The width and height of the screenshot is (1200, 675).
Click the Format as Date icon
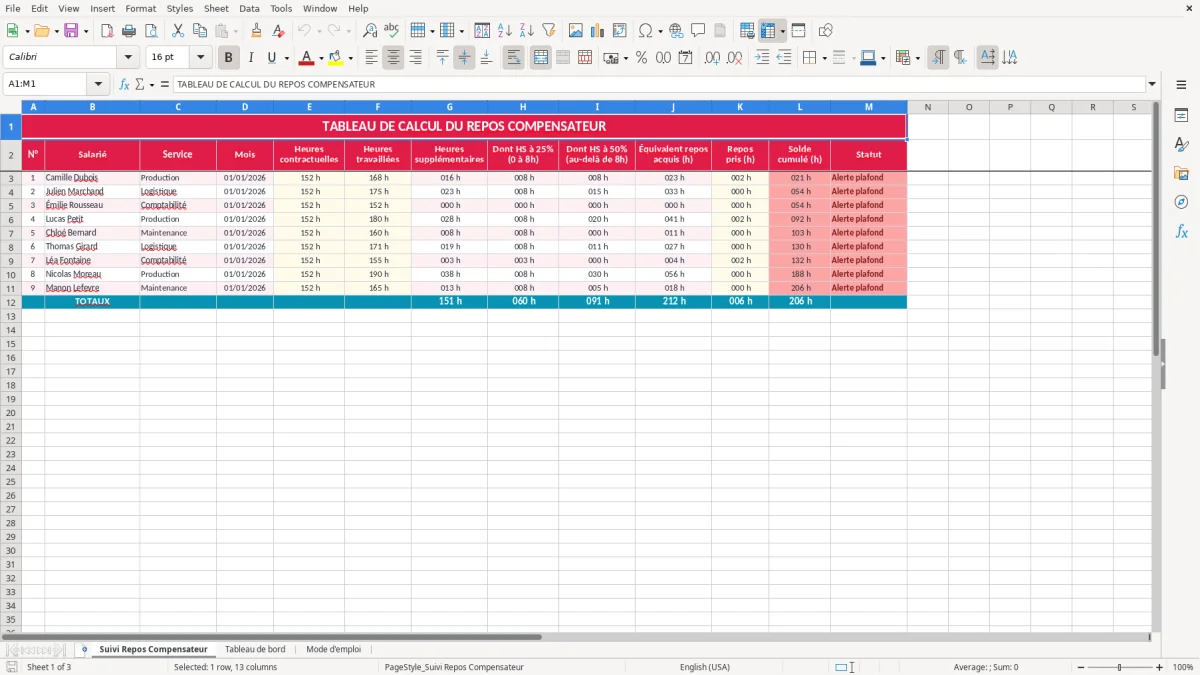(685, 58)
